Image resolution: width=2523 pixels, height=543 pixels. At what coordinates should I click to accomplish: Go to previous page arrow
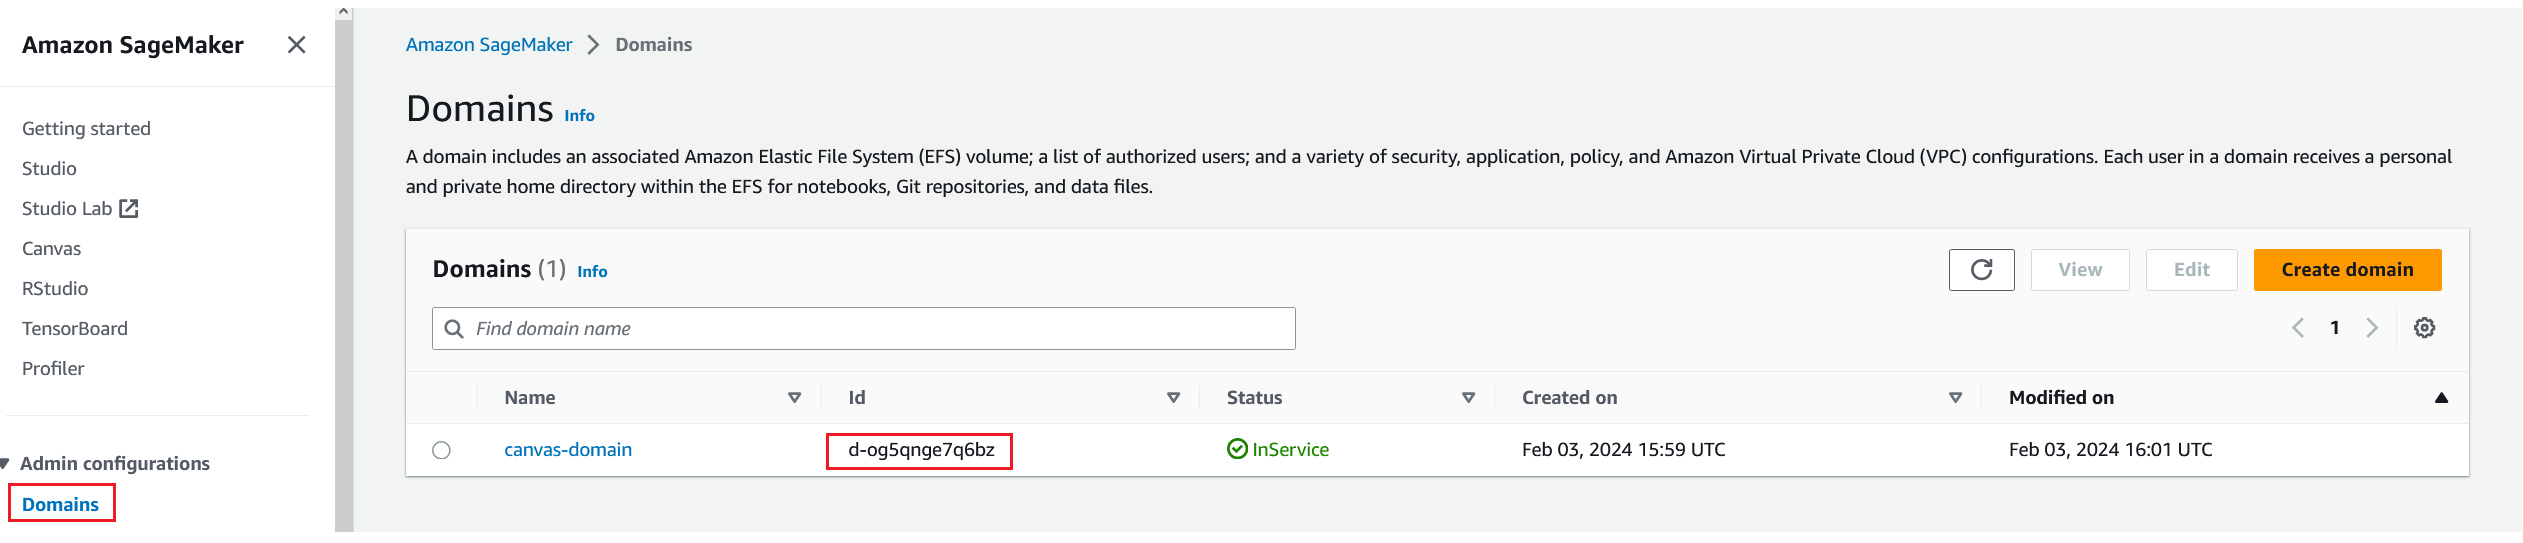pyautogui.click(x=2298, y=328)
